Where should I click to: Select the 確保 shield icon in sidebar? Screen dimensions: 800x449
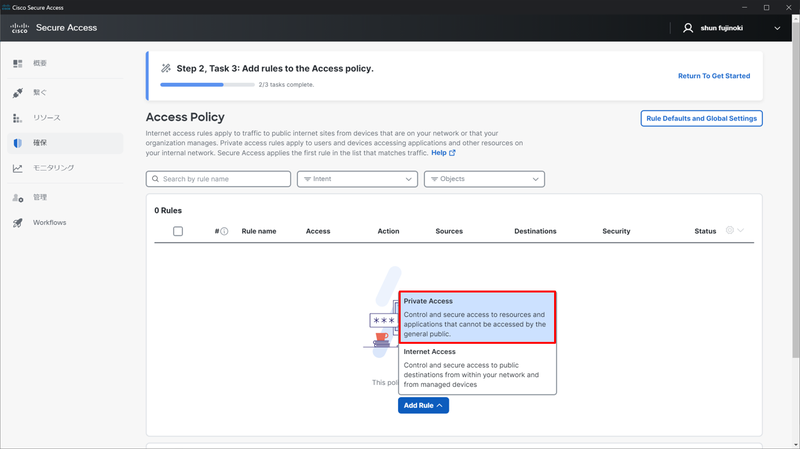click(18, 143)
